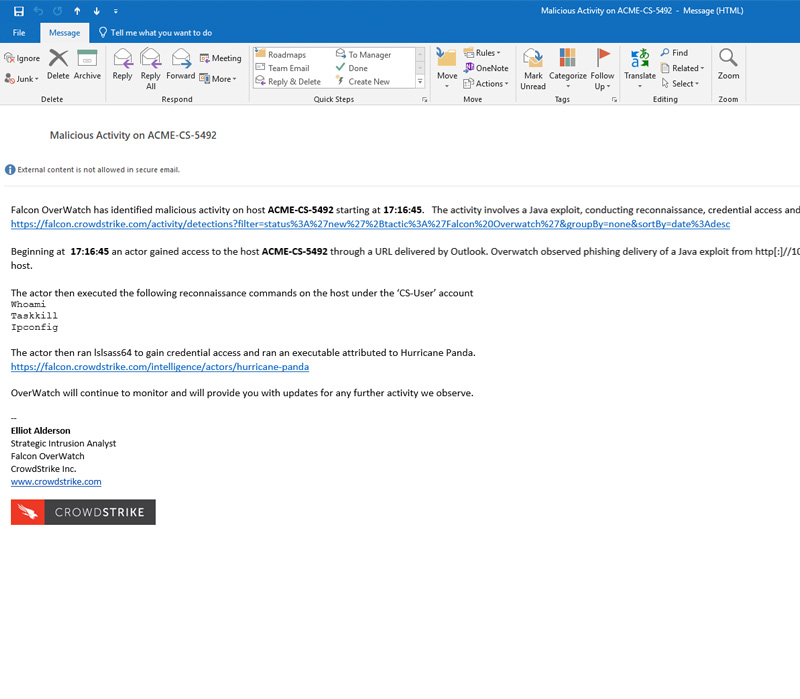Open www.crowdstrike.com signature link

click(x=57, y=481)
